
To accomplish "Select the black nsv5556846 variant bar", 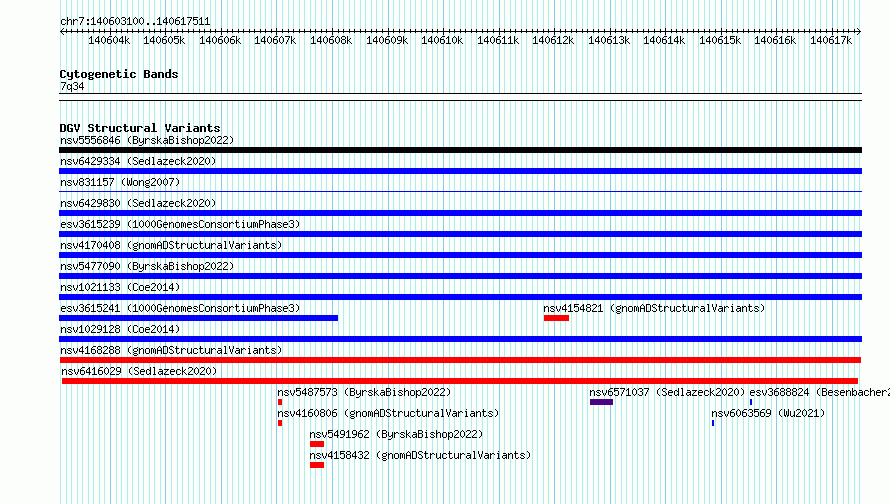I will [x=460, y=150].
